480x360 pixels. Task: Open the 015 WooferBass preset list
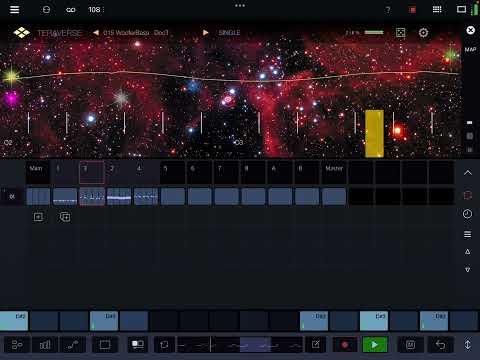136,33
